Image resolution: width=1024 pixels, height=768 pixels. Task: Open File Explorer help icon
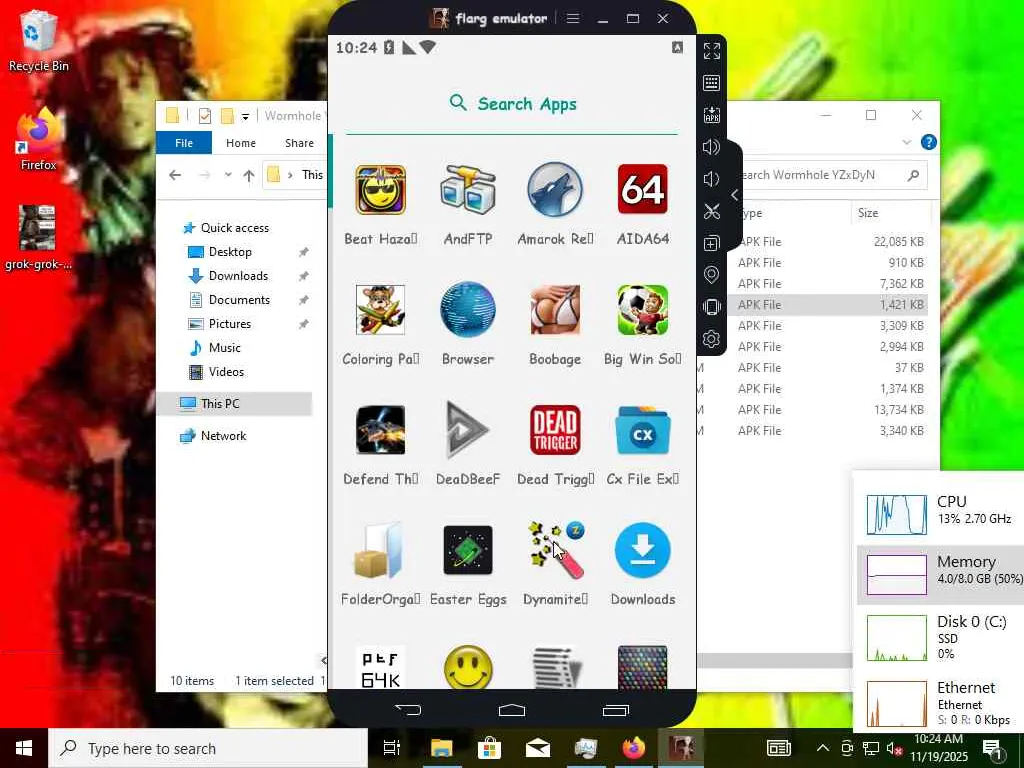929,142
